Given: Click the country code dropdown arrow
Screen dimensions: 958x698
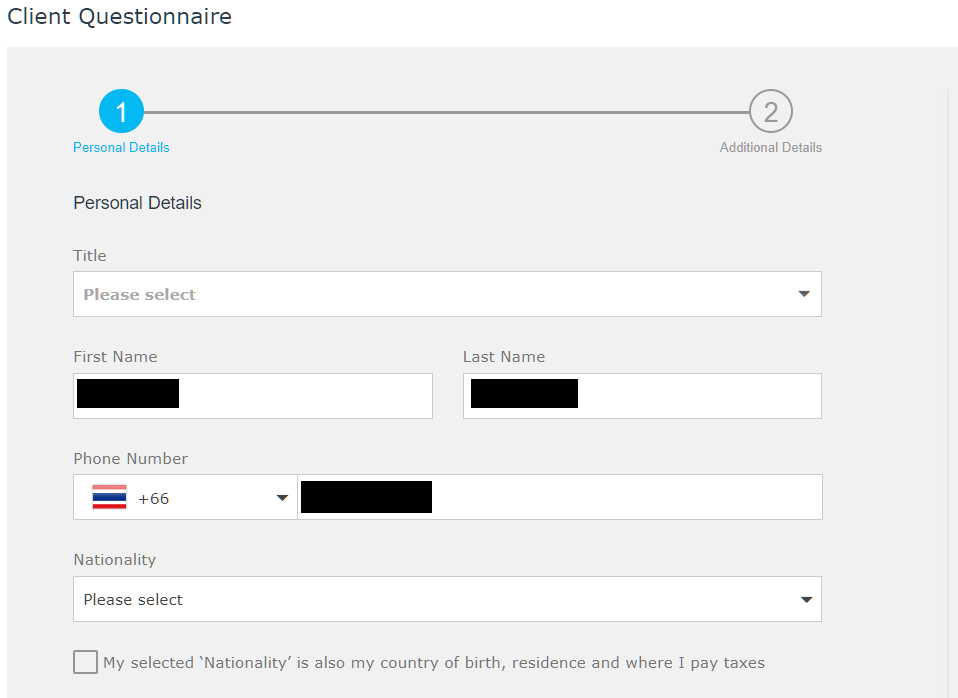Looking at the screenshot, I should (x=282, y=498).
